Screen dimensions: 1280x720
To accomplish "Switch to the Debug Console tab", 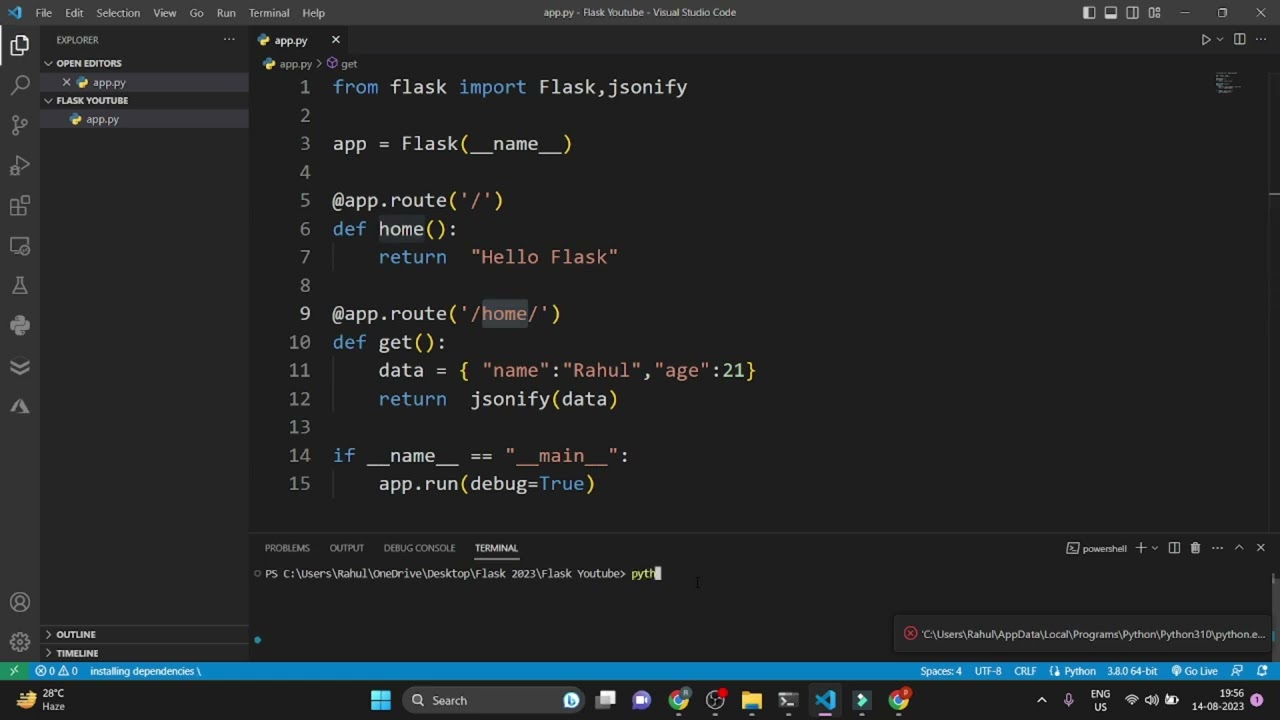I will coord(419,548).
